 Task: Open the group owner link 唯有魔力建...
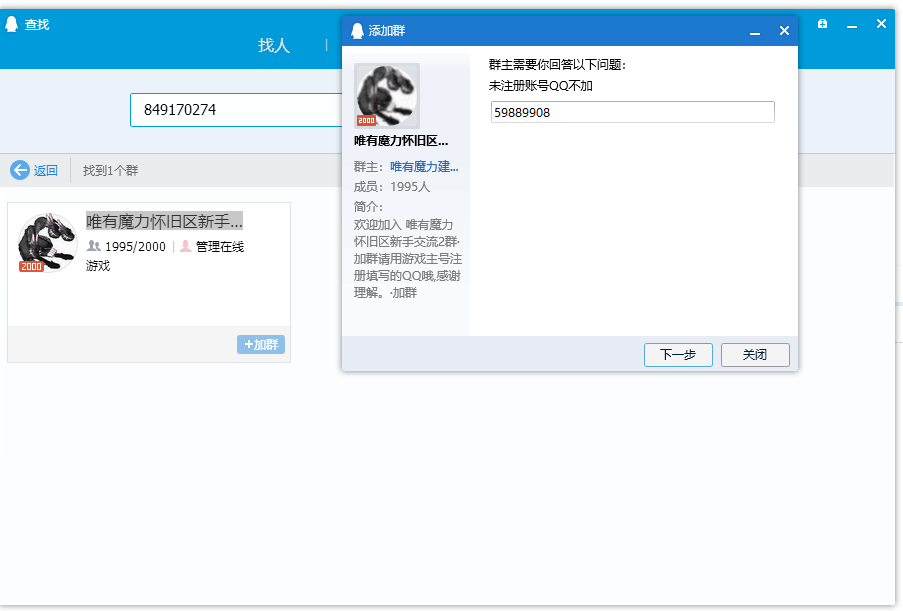424,167
